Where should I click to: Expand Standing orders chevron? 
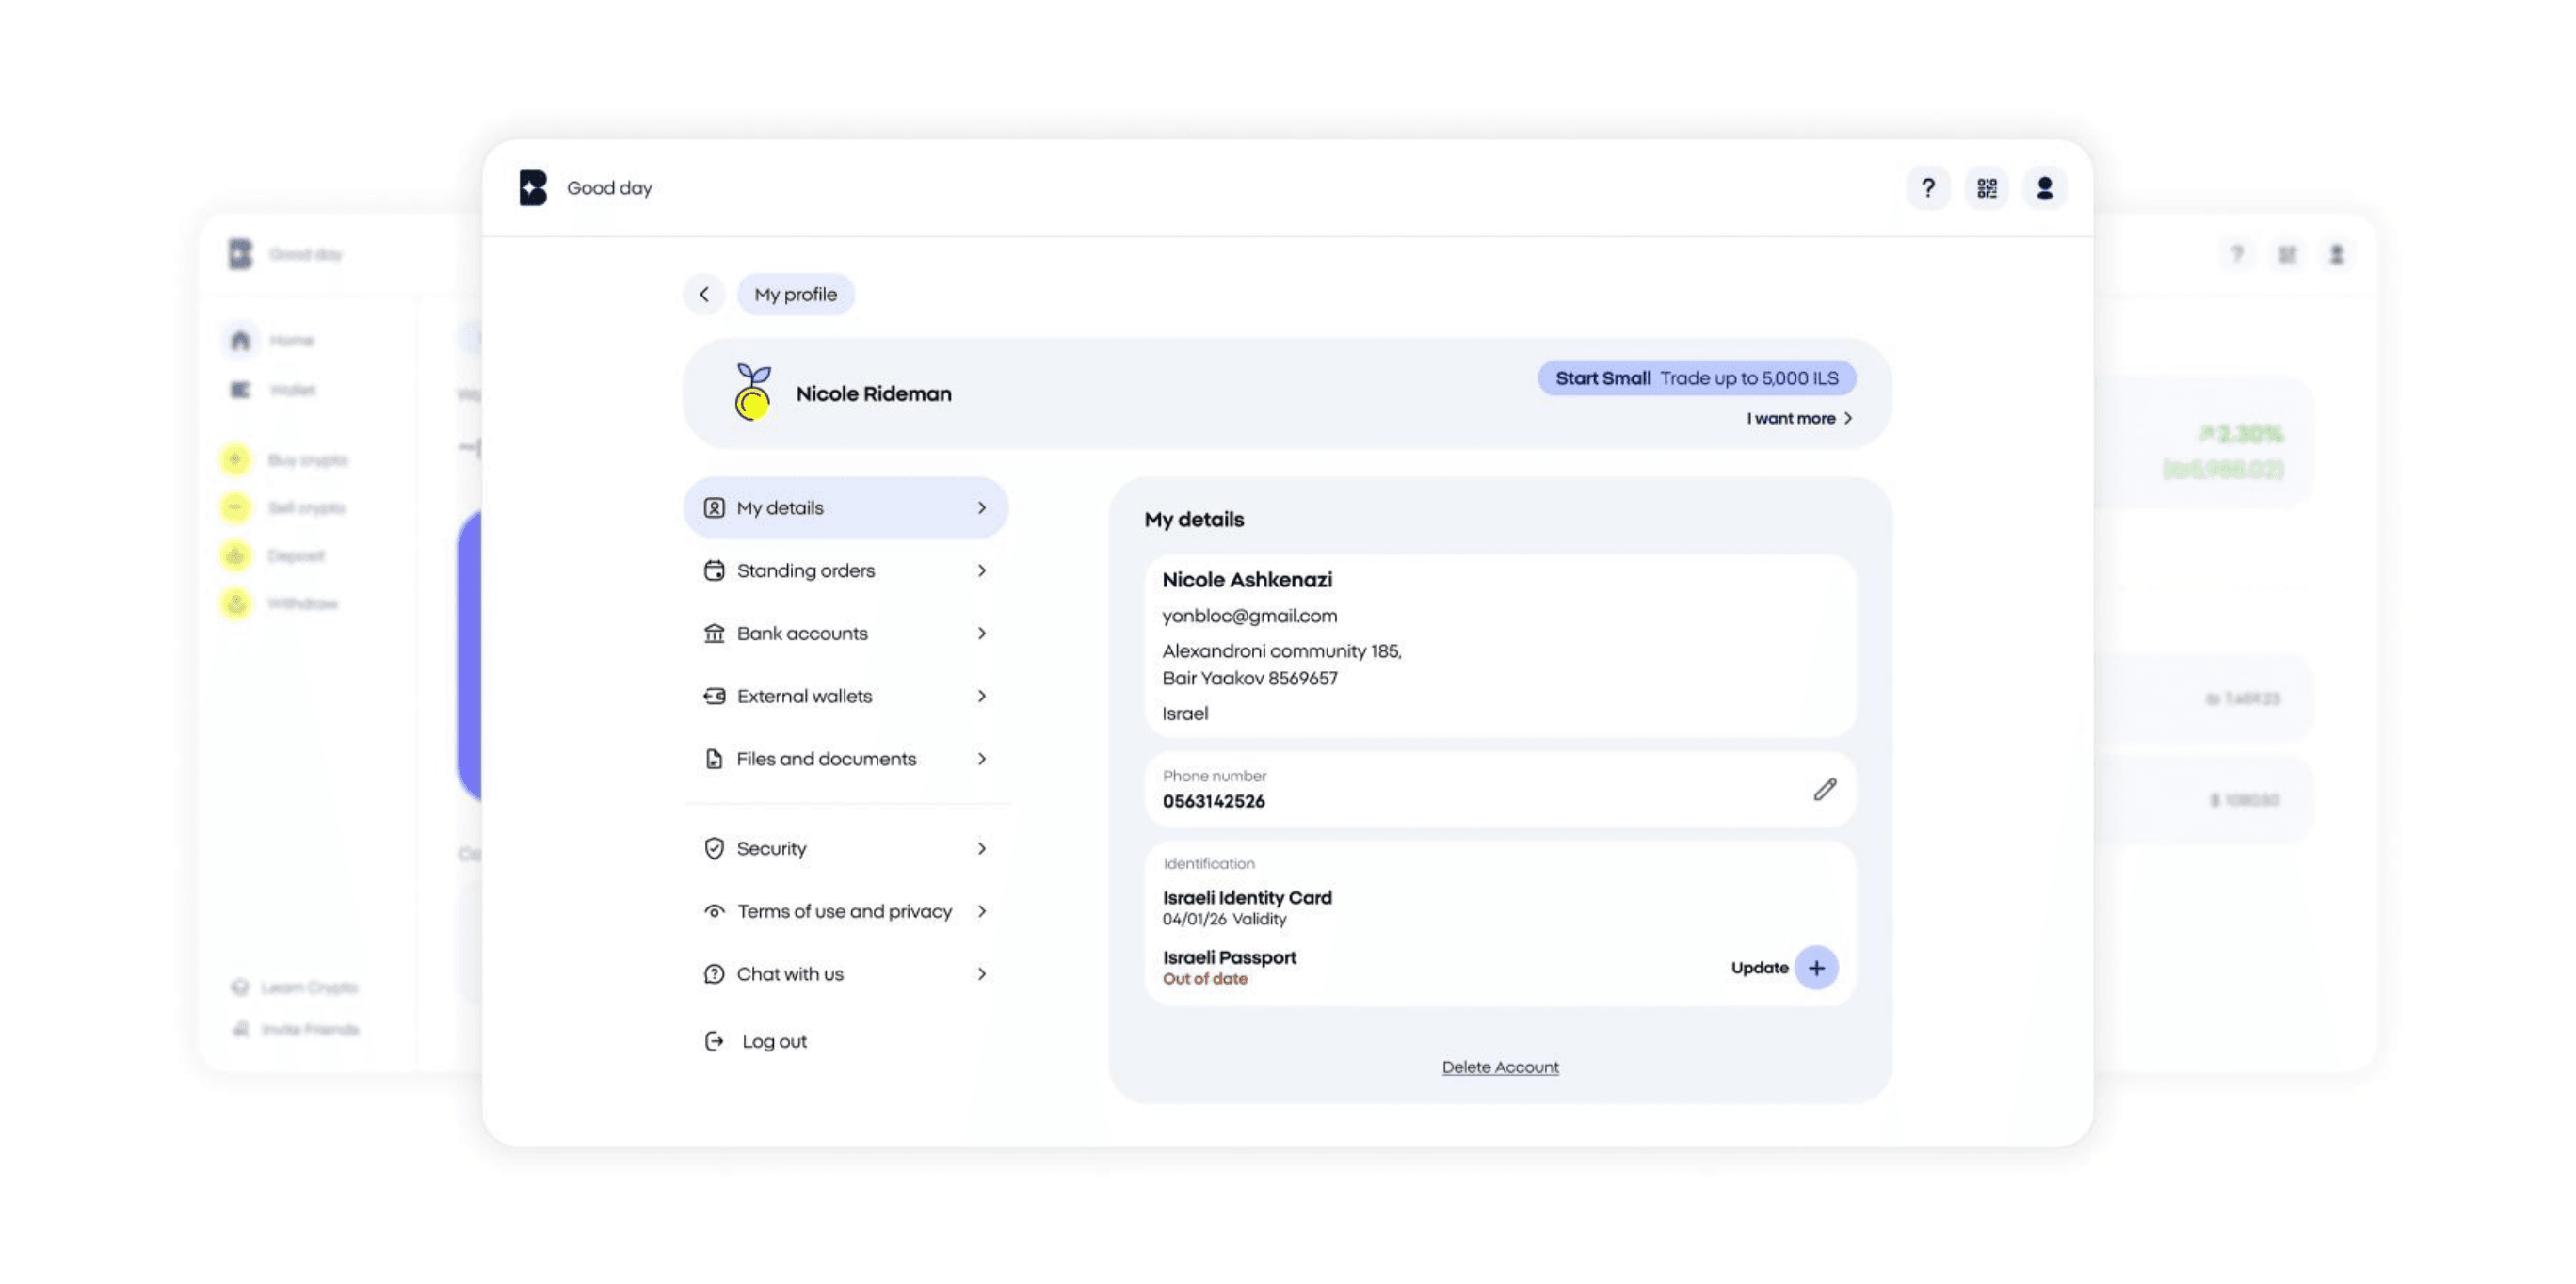(x=981, y=571)
